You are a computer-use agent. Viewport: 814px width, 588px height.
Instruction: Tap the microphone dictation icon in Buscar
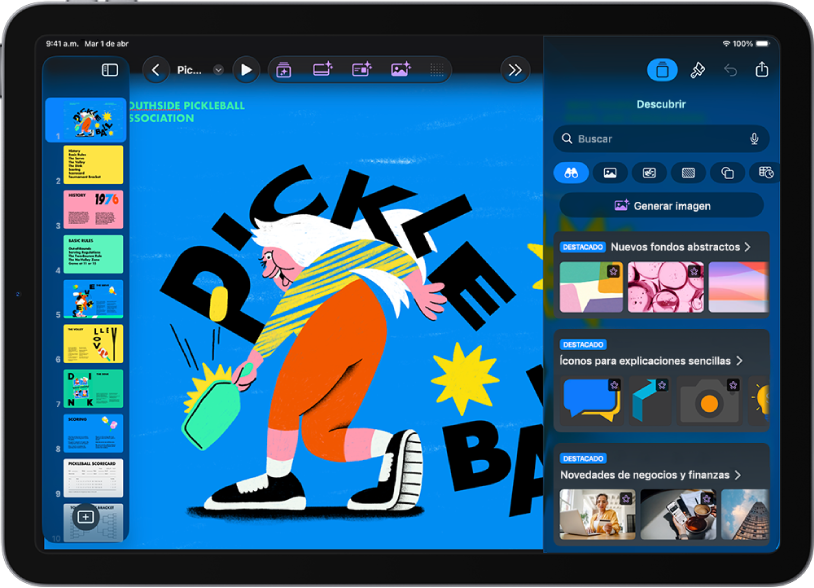click(754, 139)
